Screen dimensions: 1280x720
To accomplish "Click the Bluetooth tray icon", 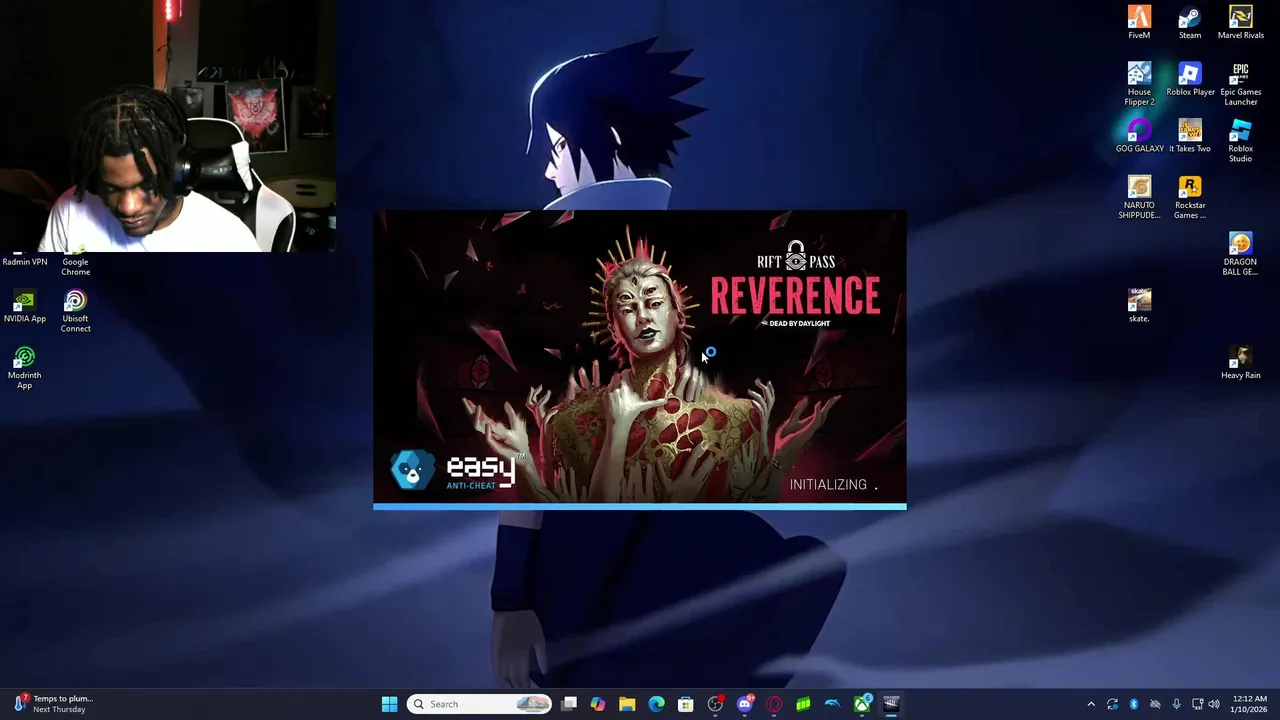I will 1133,704.
